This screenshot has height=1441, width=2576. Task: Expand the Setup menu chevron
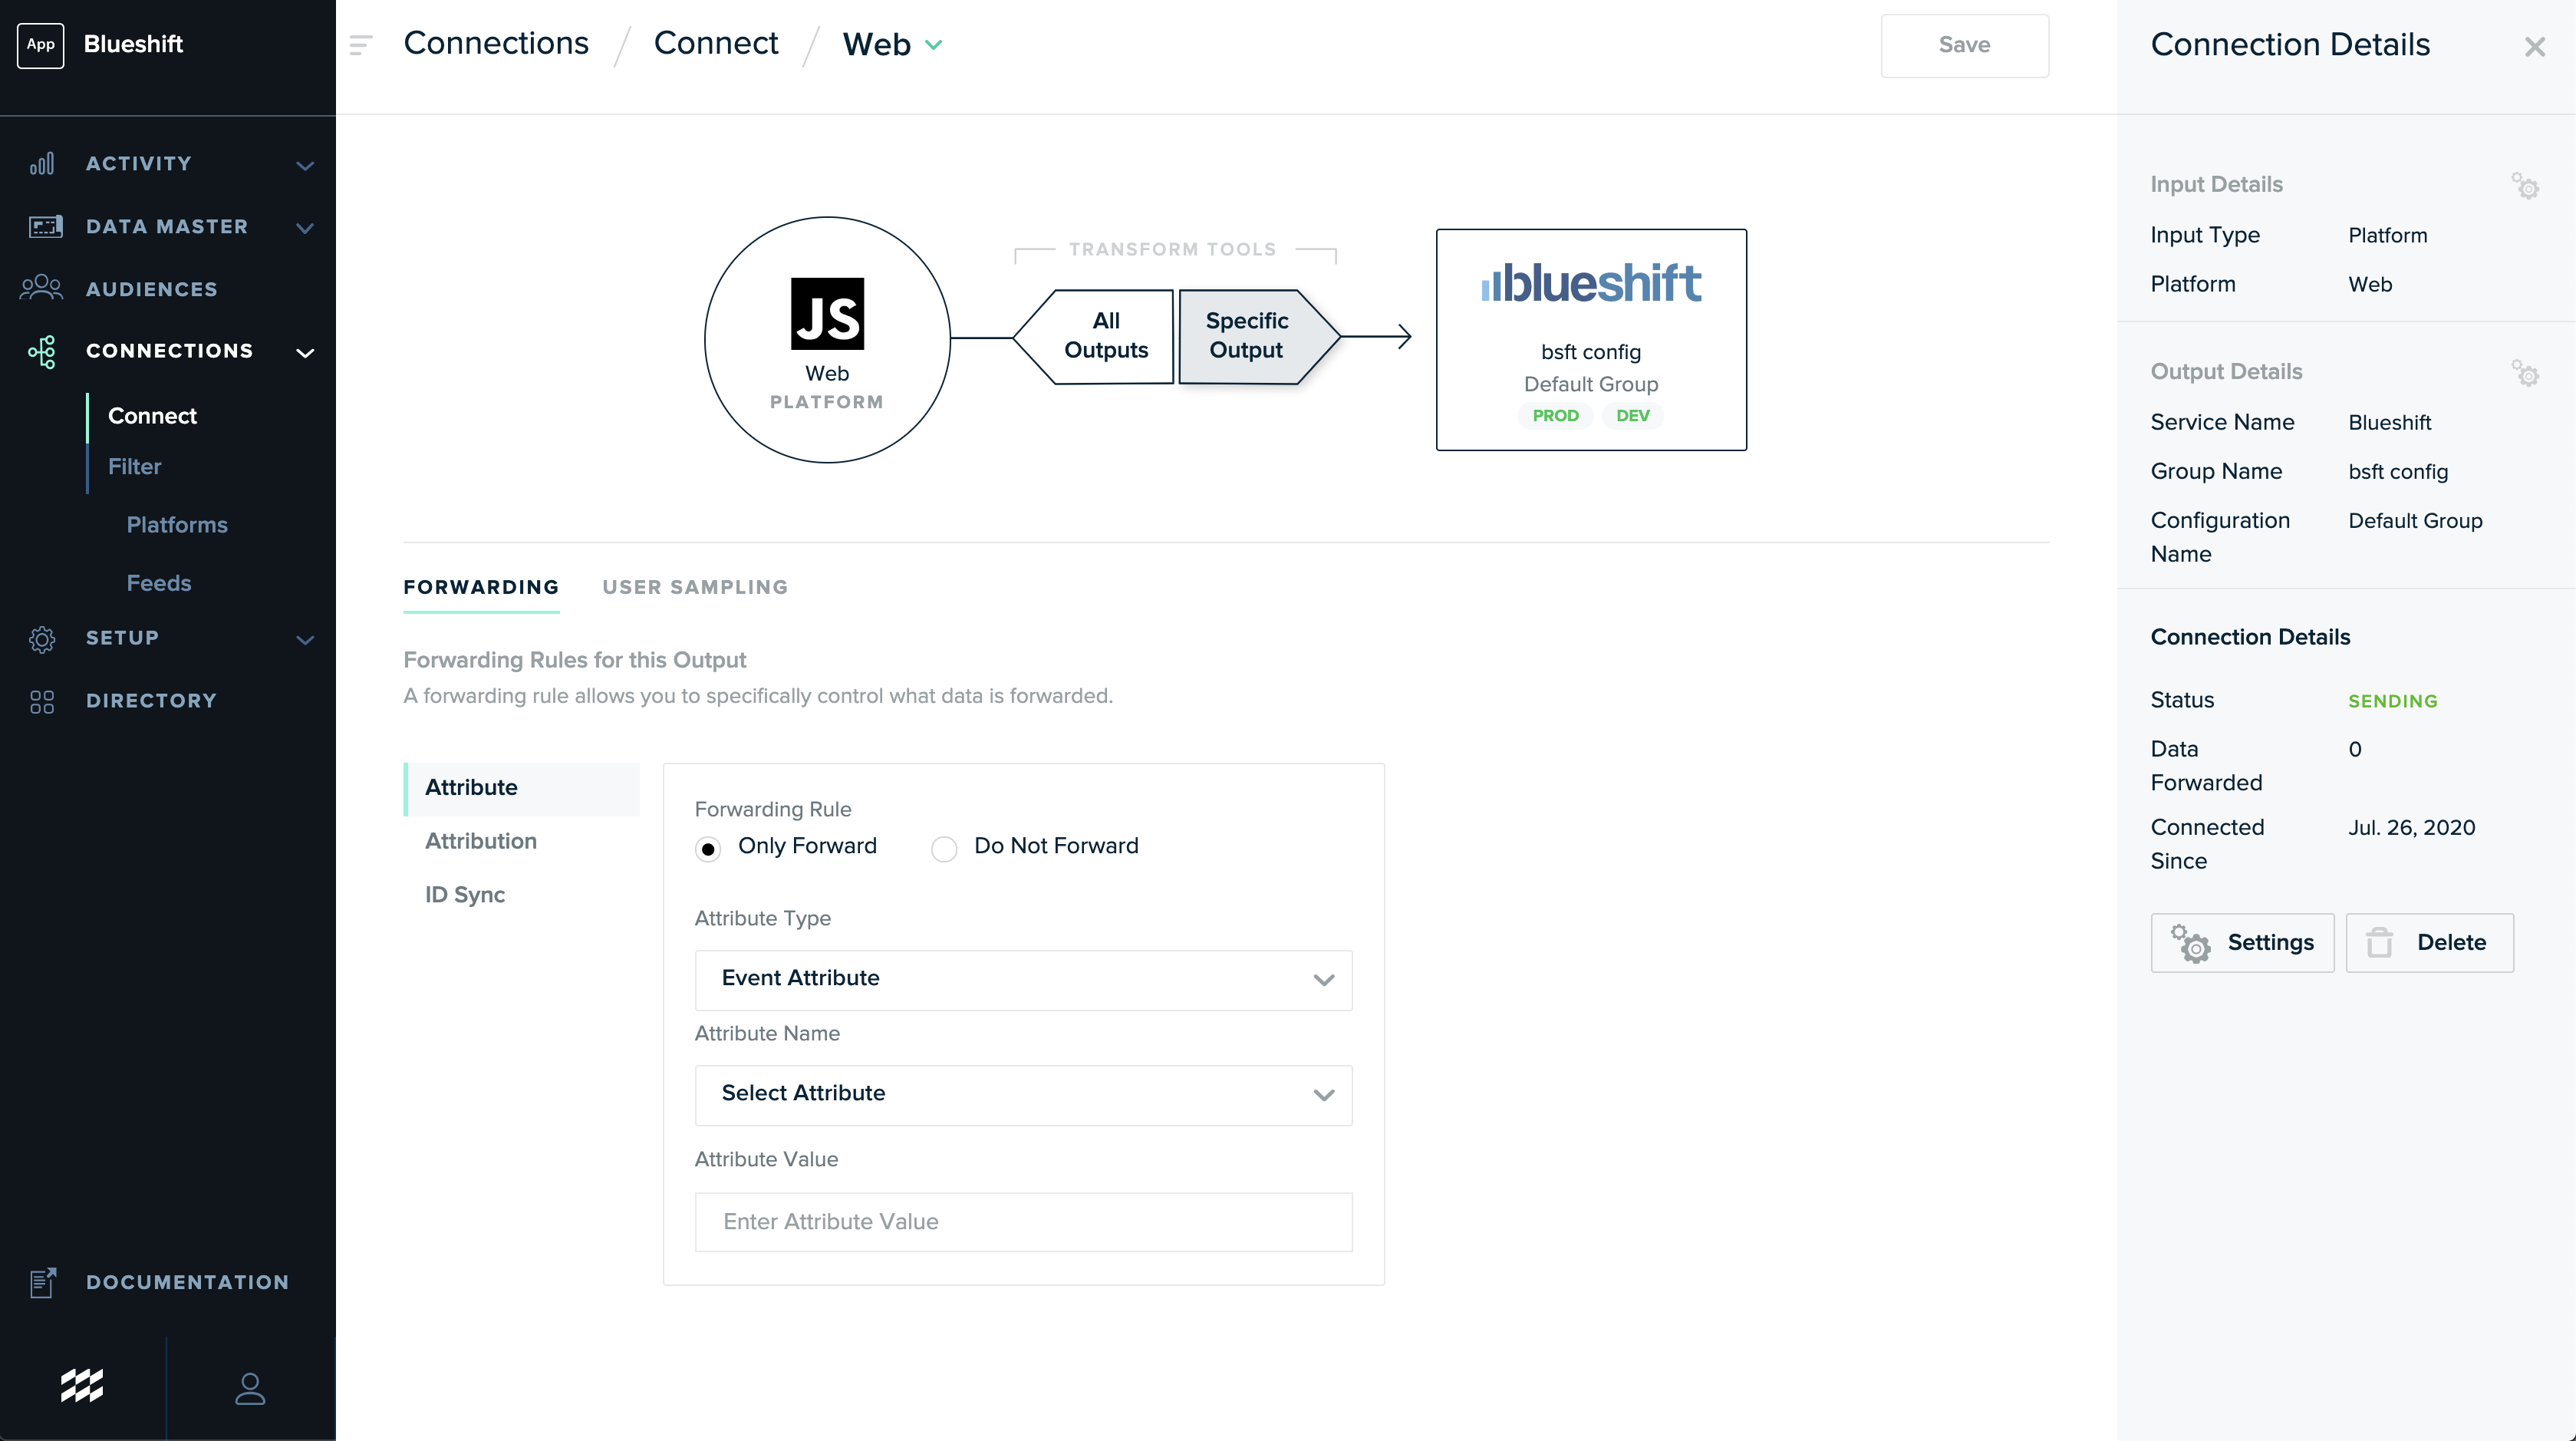(305, 640)
